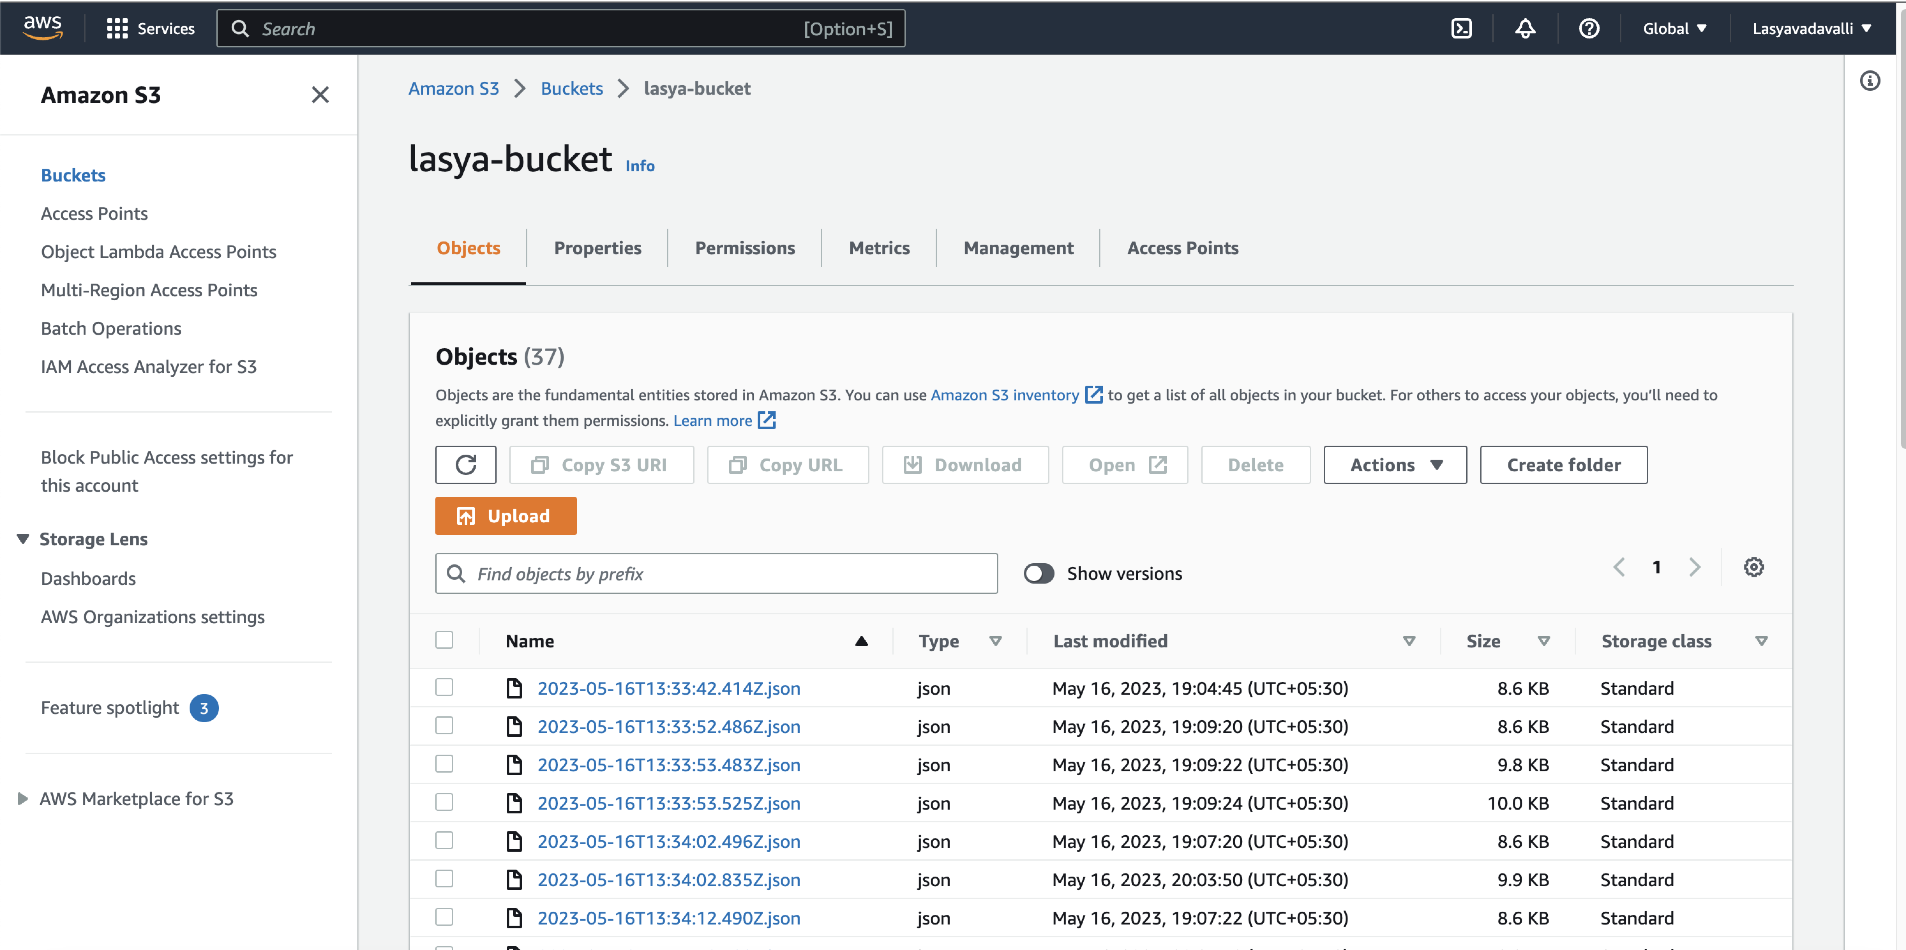Open AWS CloudShell from the top bar
Viewport: 1906px width, 950px height.
tap(1461, 28)
